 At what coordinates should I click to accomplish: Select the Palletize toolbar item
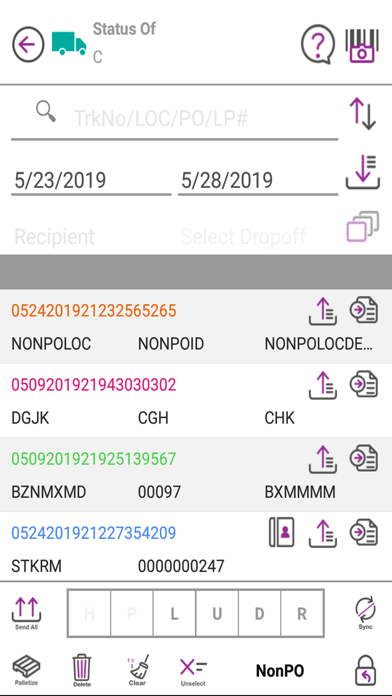26,671
